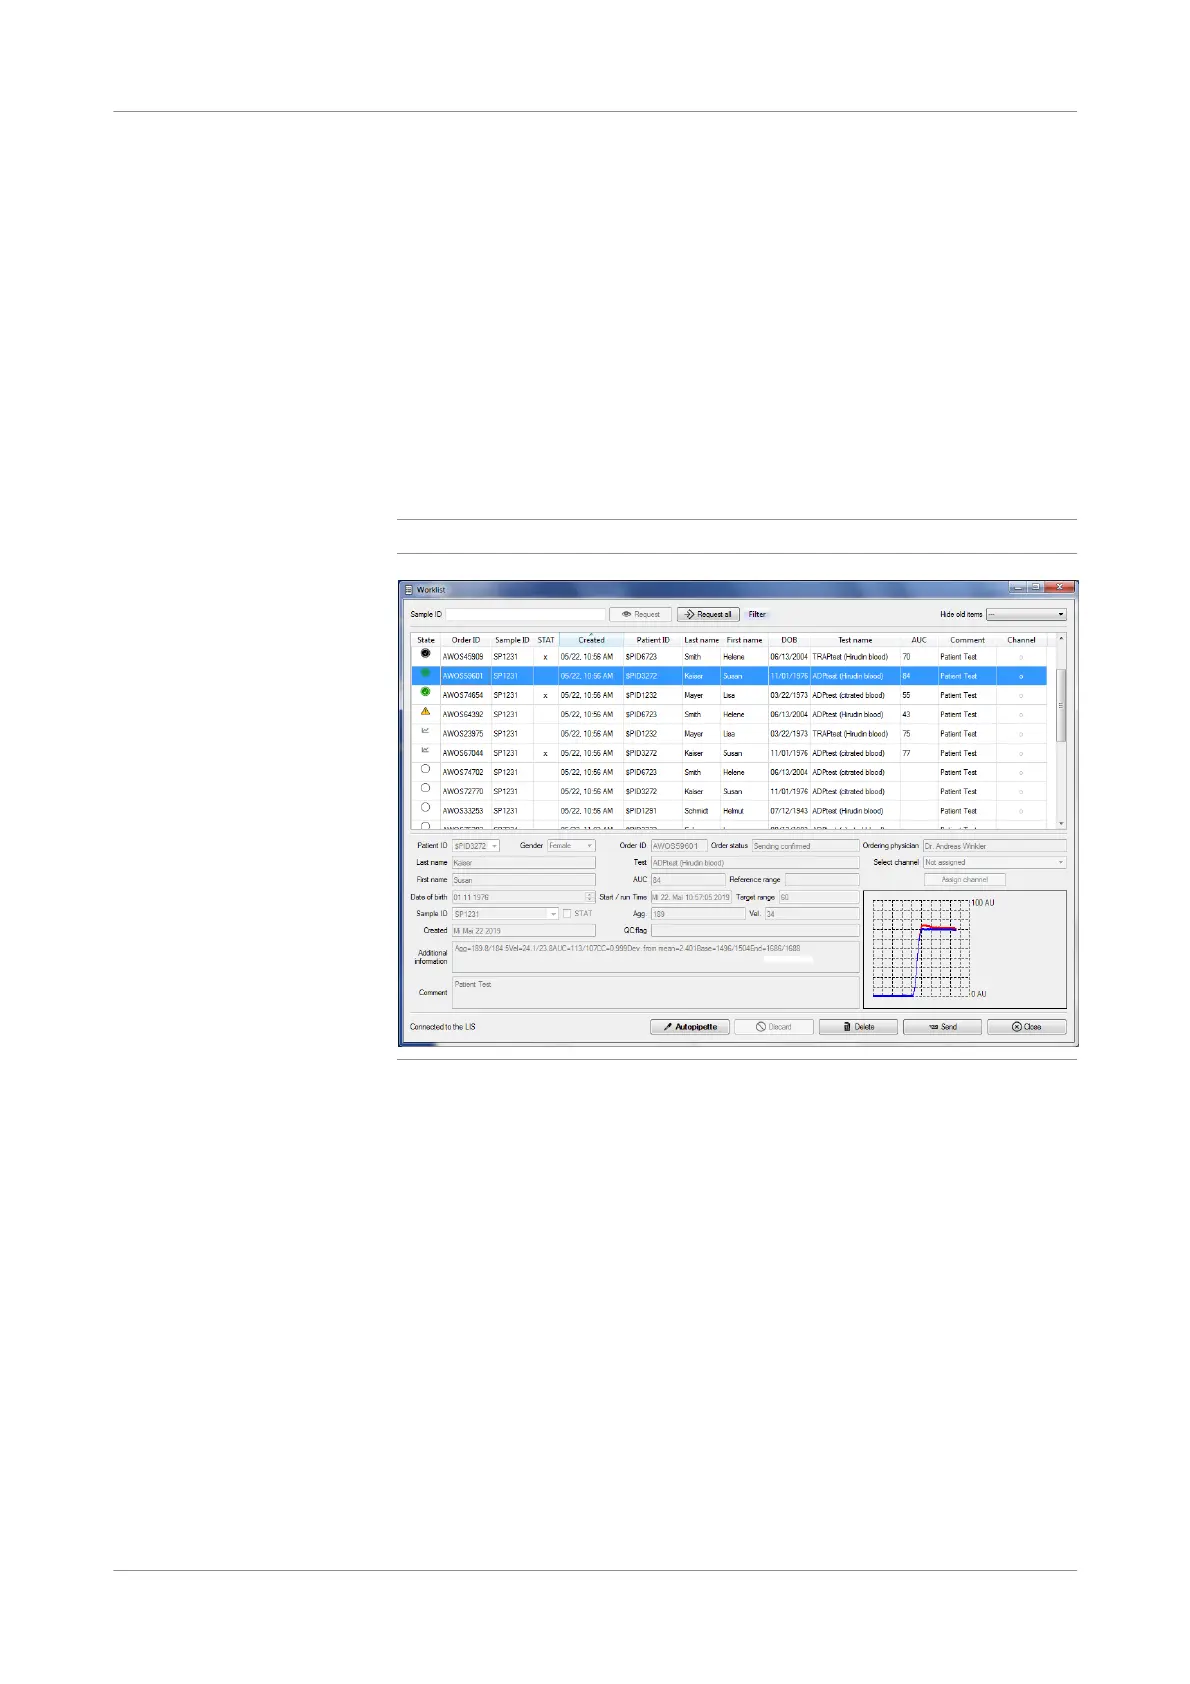This screenshot has width=1190, height=1684.
Task: Click the worklist table scrollbar up arrow
Action: (x=1061, y=638)
